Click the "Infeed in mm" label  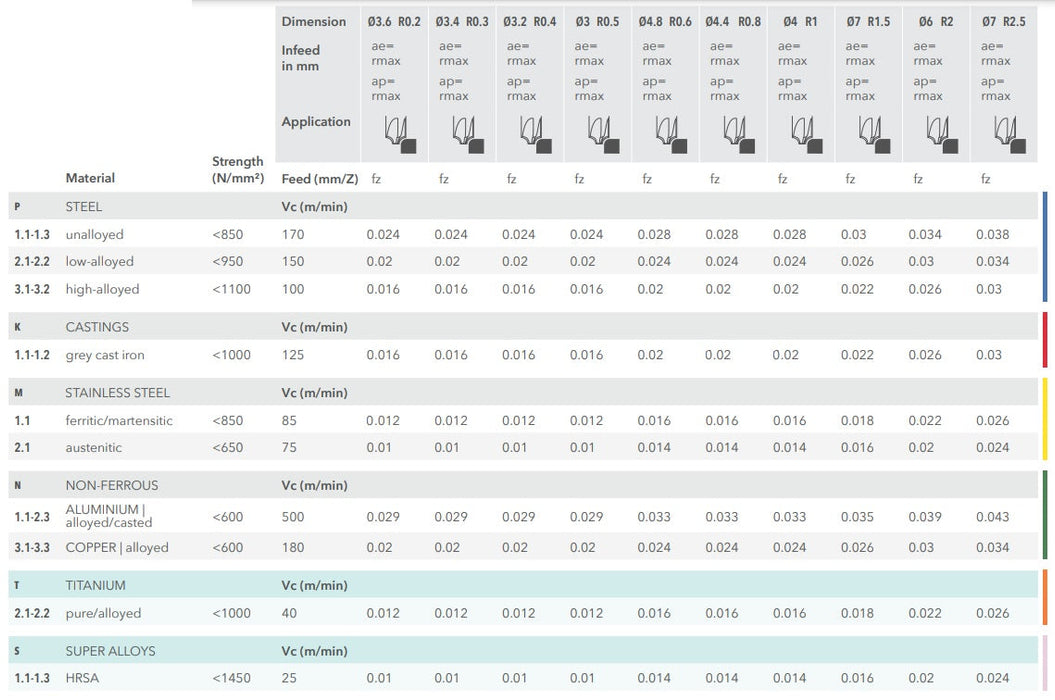tap(301, 58)
